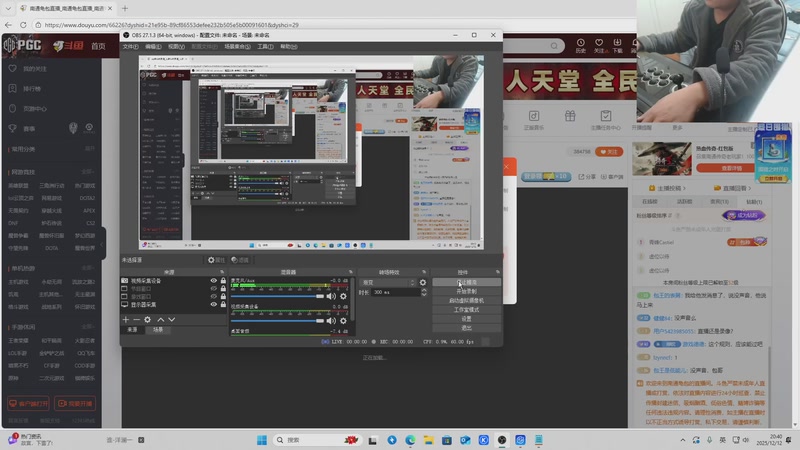This screenshot has height=450, width=800.
Task: Open OBS 设置 settings button
Action: [466, 319]
